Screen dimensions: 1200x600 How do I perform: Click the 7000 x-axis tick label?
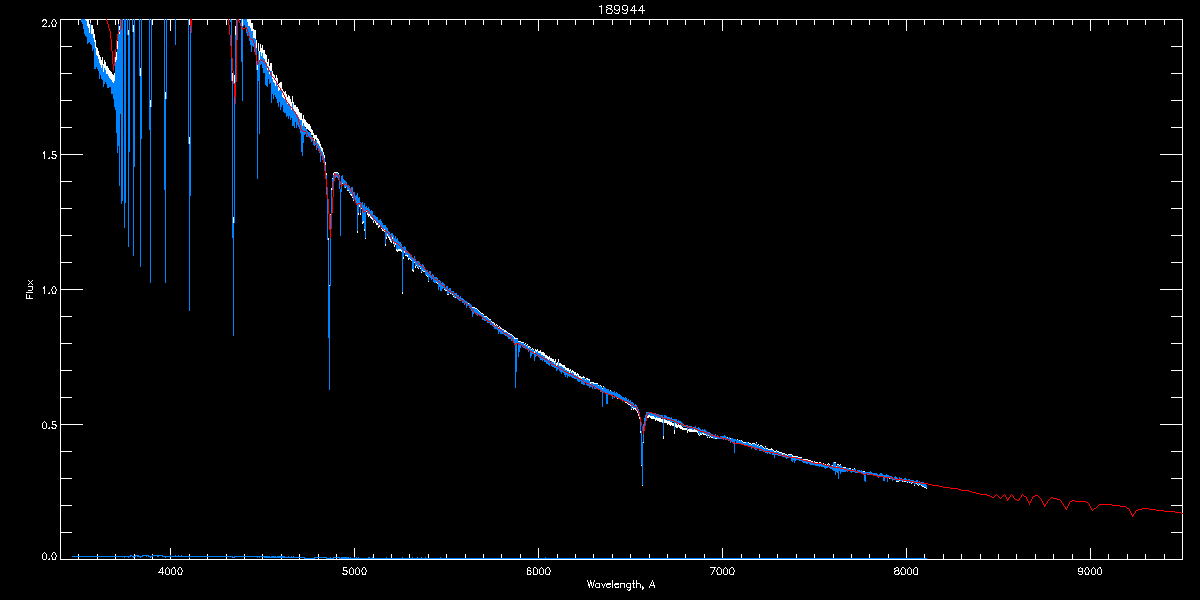pyautogui.click(x=722, y=572)
